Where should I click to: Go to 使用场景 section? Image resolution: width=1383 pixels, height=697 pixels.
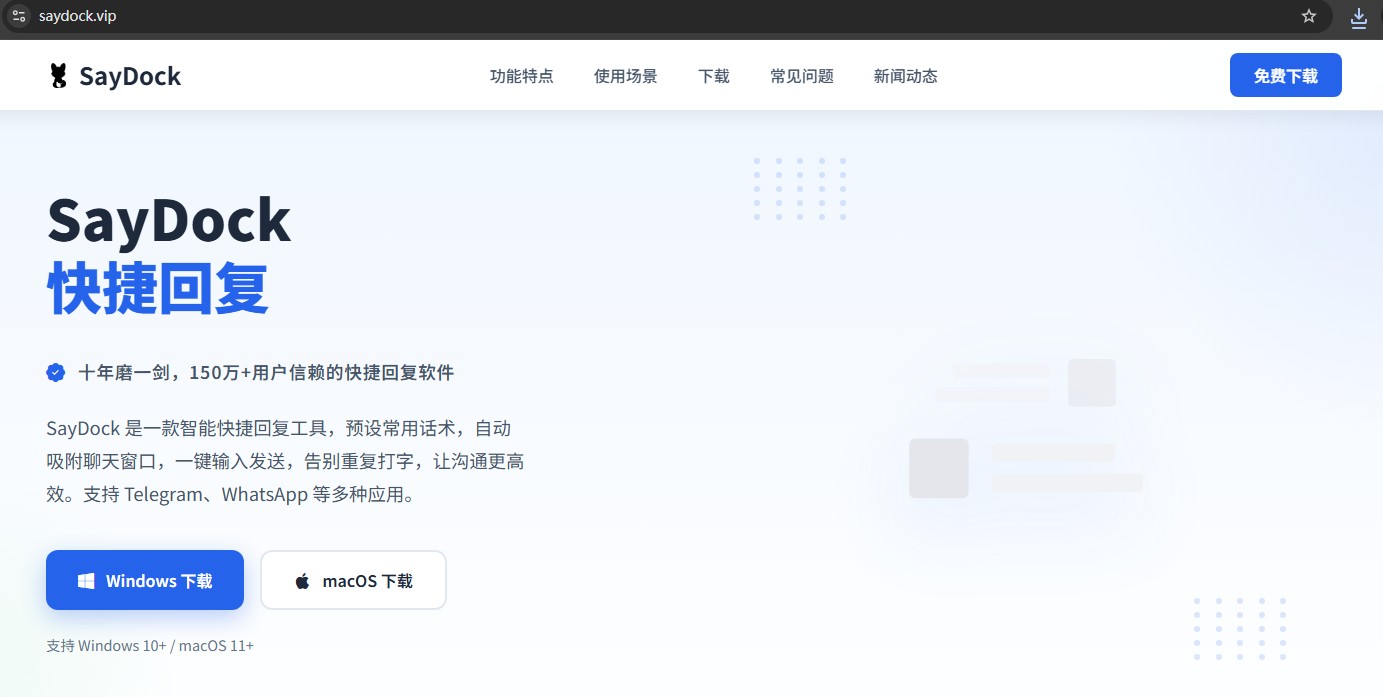pyautogui.click(x=626, y=76)
